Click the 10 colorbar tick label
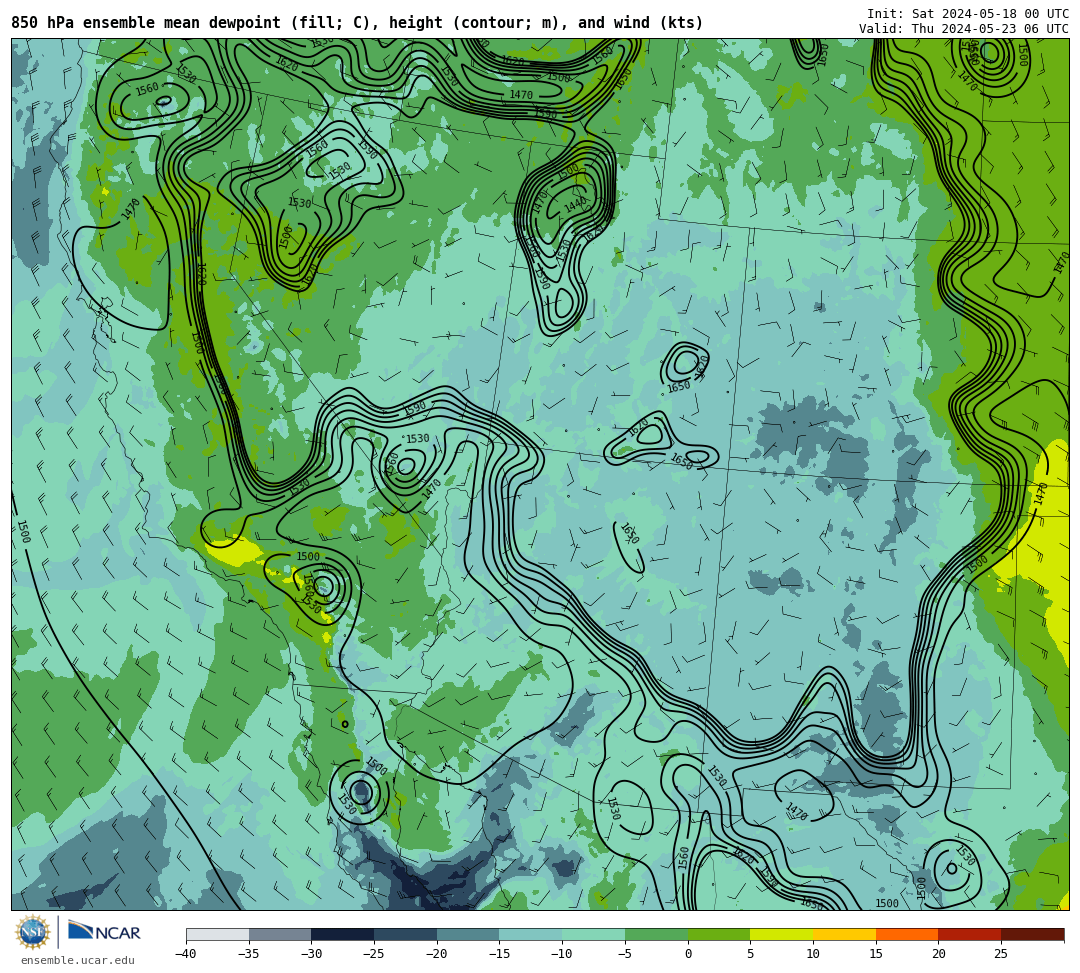Image resolution: width=1080 pixels, height=973 pixels. click(x=813, y=954)
